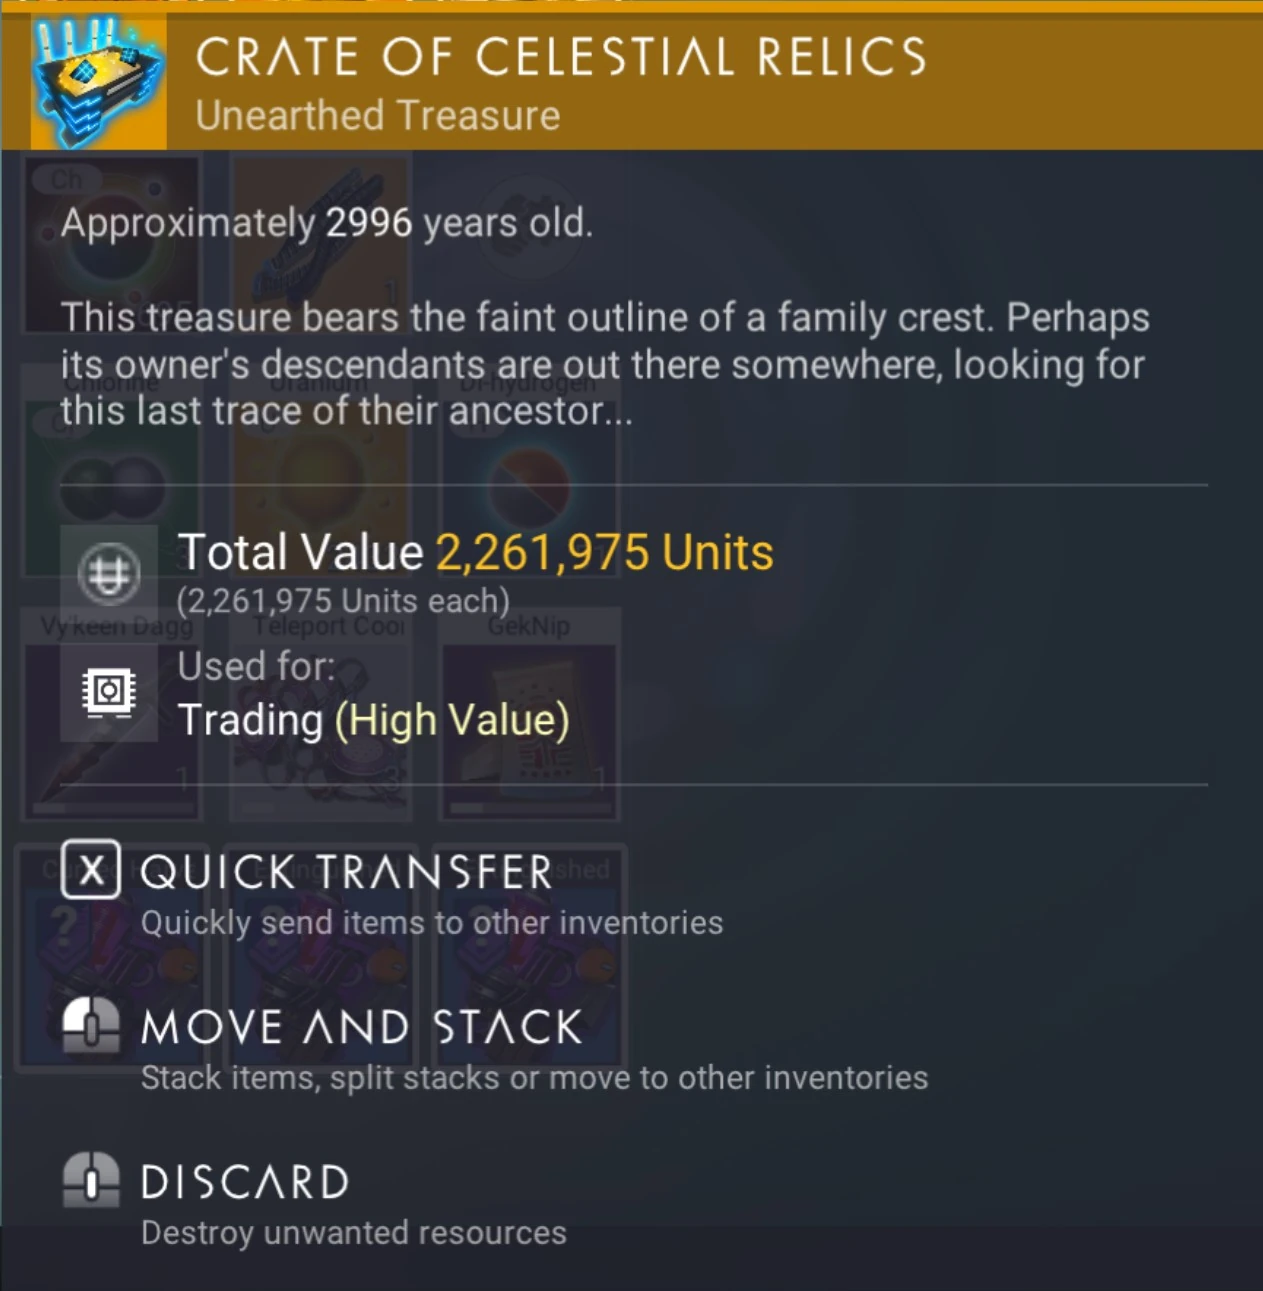1263x1291 pixels.
Task: Select the dimmed Uranium inventory slot
Action: coord(318,490)
